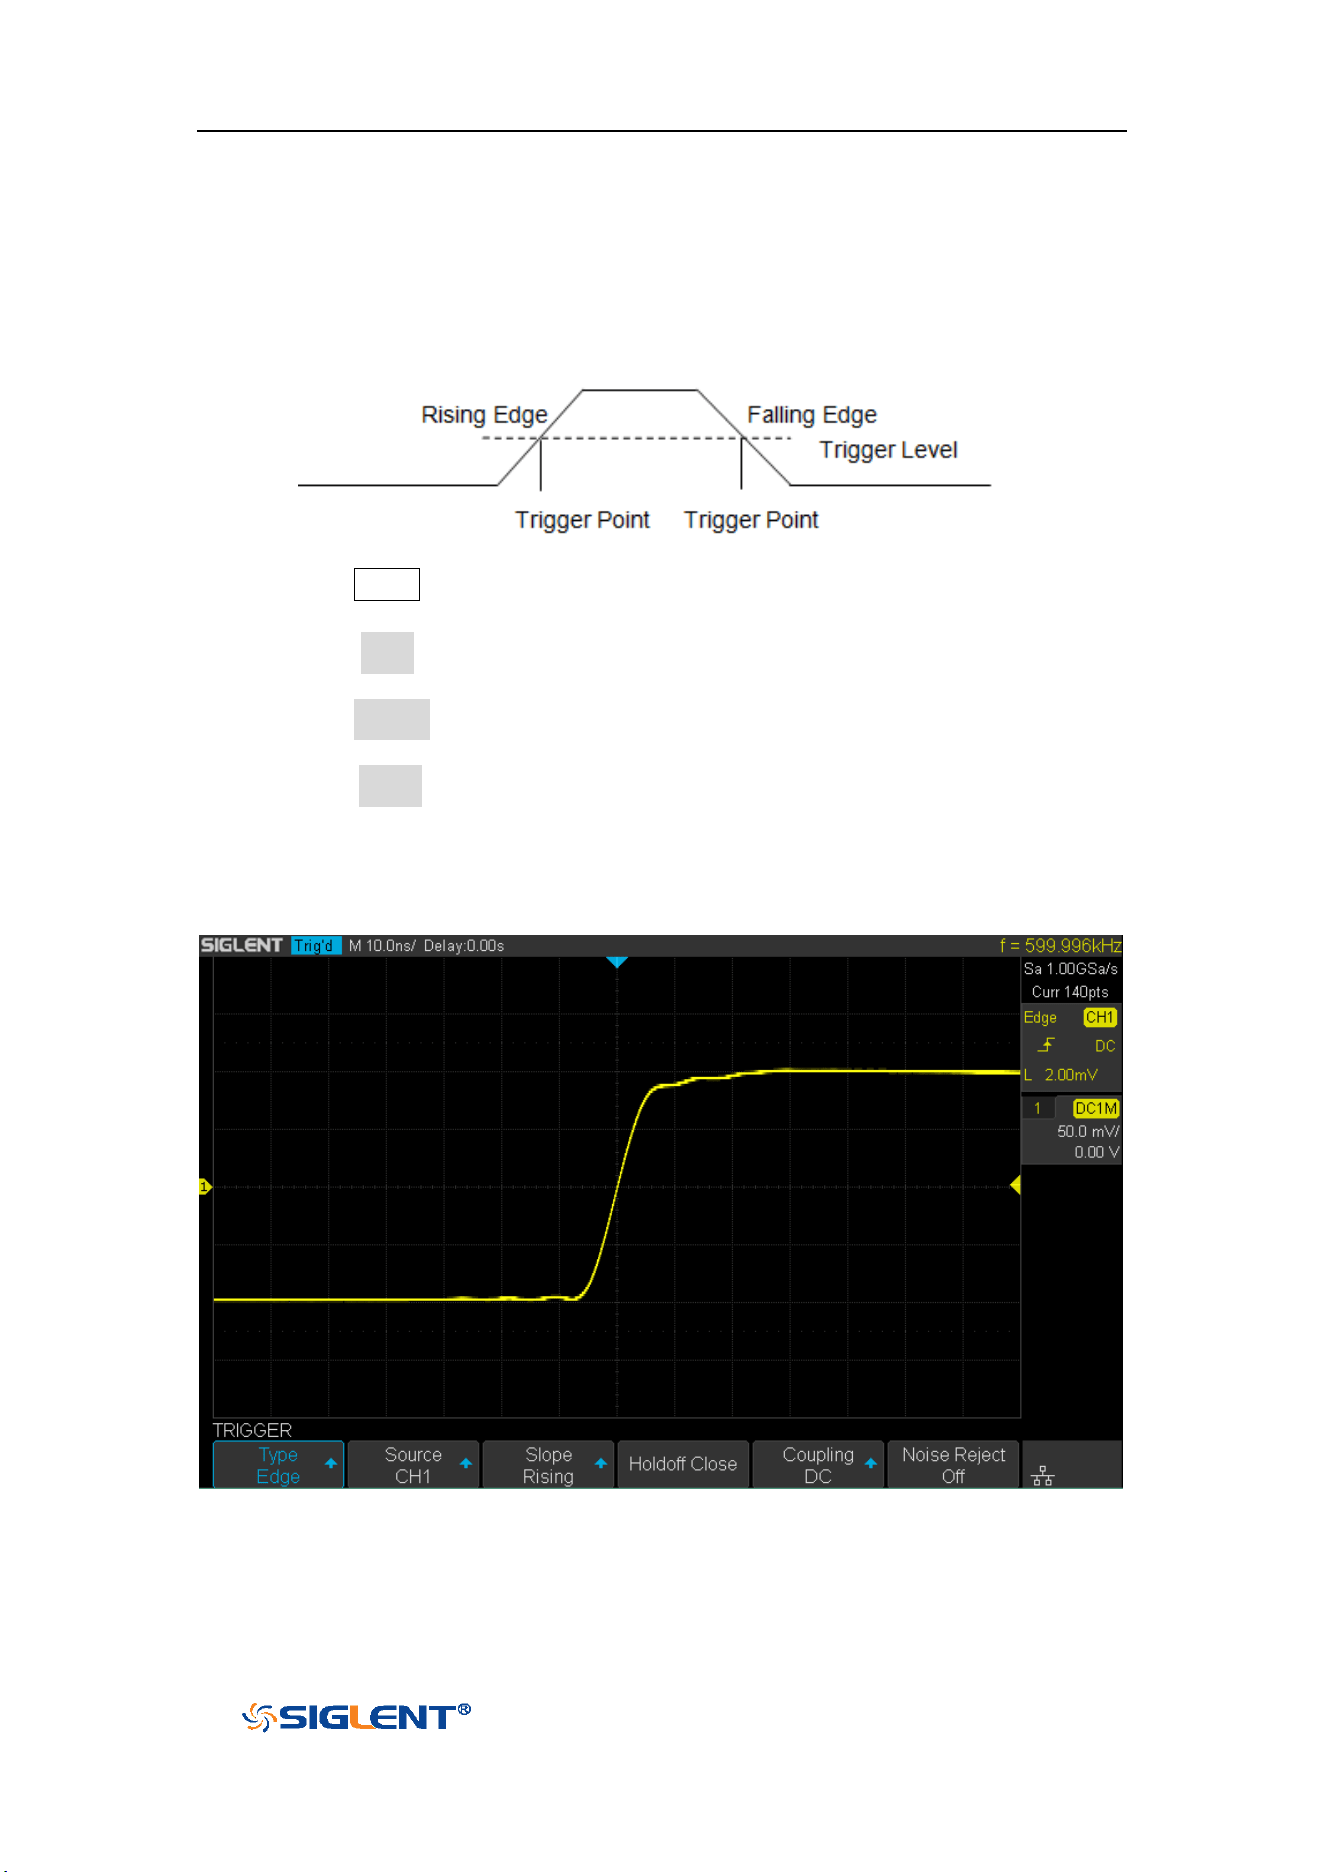Click the 50.0 mV/ scale readout
Viewport: 1324px width, 1872px height.
coord(1088,1131)
